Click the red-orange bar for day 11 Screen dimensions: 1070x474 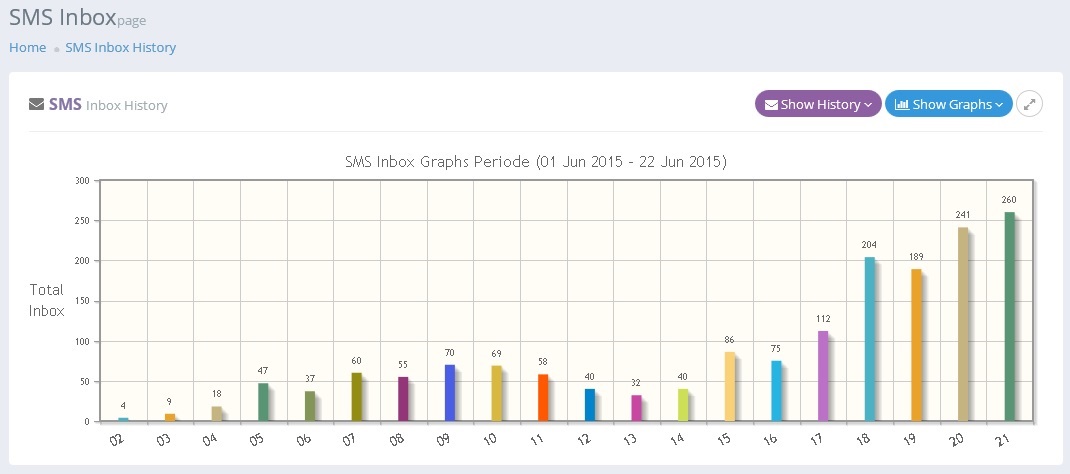coord(543,398)
